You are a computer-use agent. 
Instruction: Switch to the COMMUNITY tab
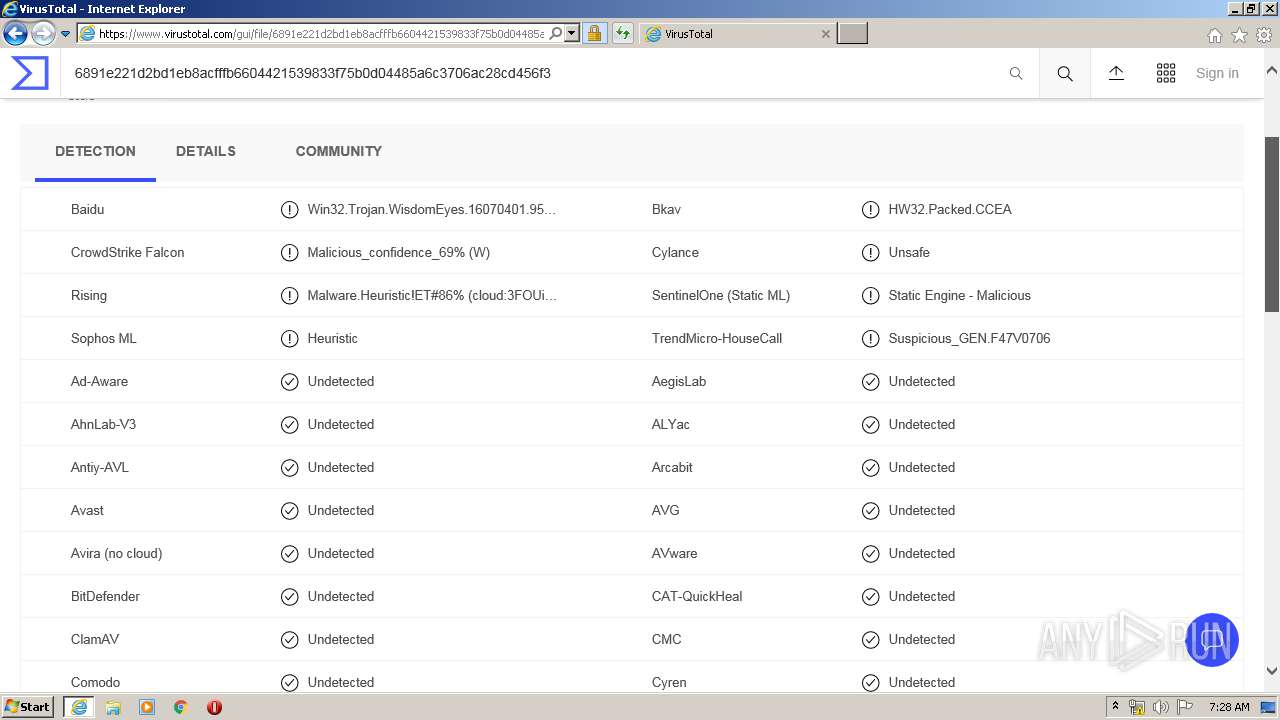coord(339,152)
